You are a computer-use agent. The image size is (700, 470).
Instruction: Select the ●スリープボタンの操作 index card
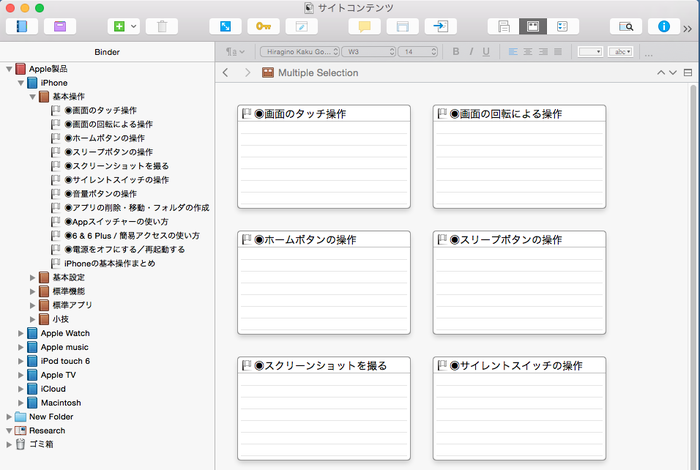(519, 282)
